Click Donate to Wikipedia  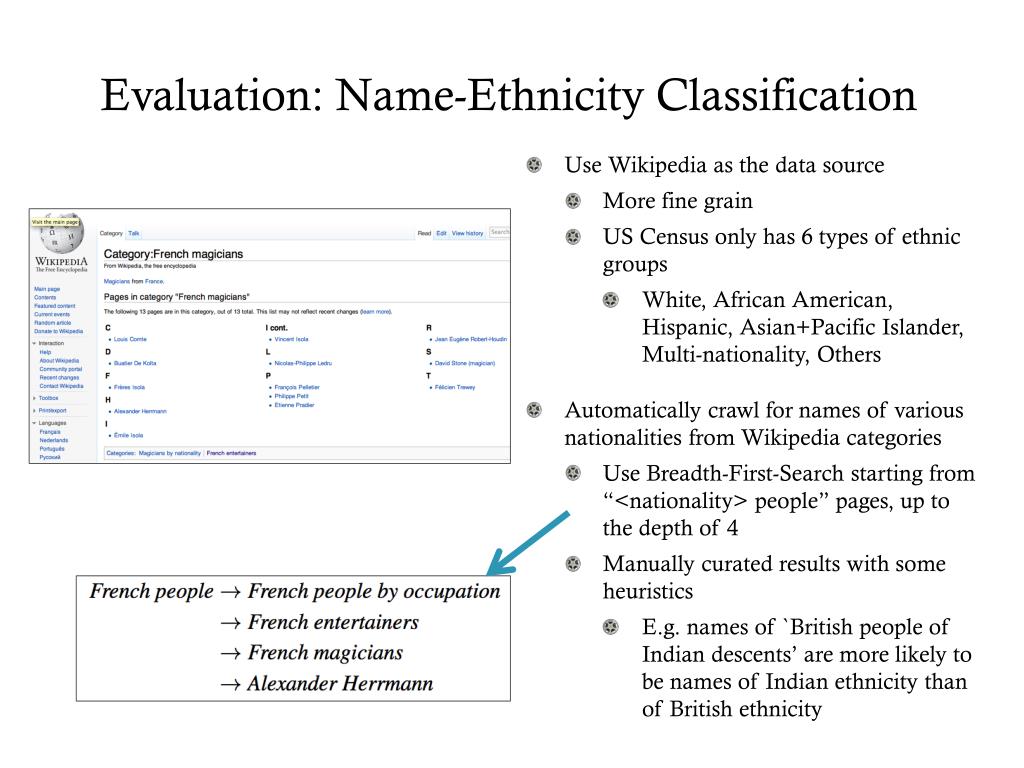(x=59, y=331)
